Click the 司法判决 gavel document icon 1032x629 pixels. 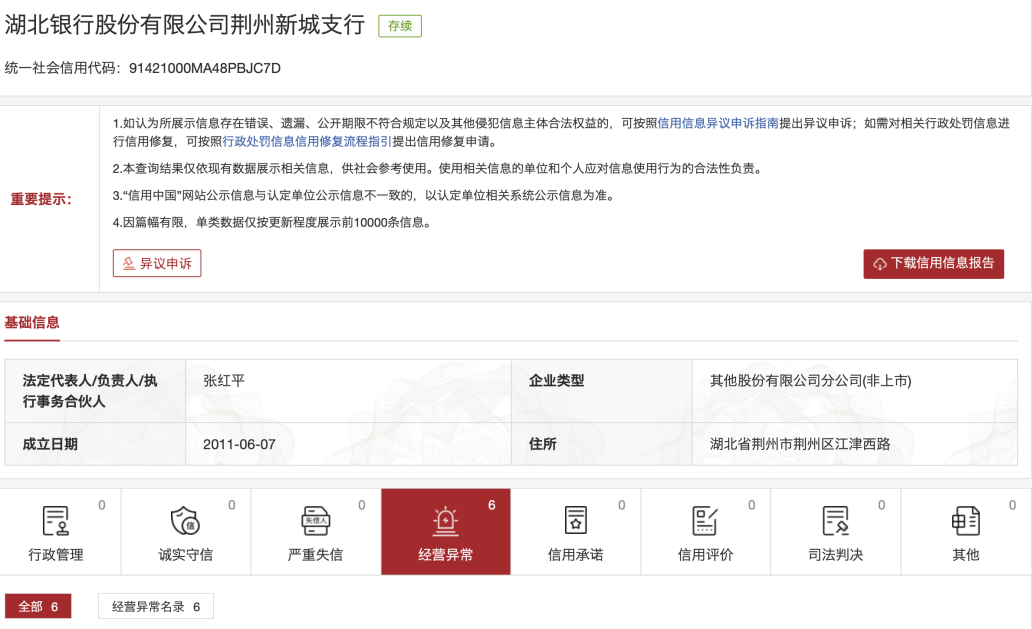click(x=835, y=521)
